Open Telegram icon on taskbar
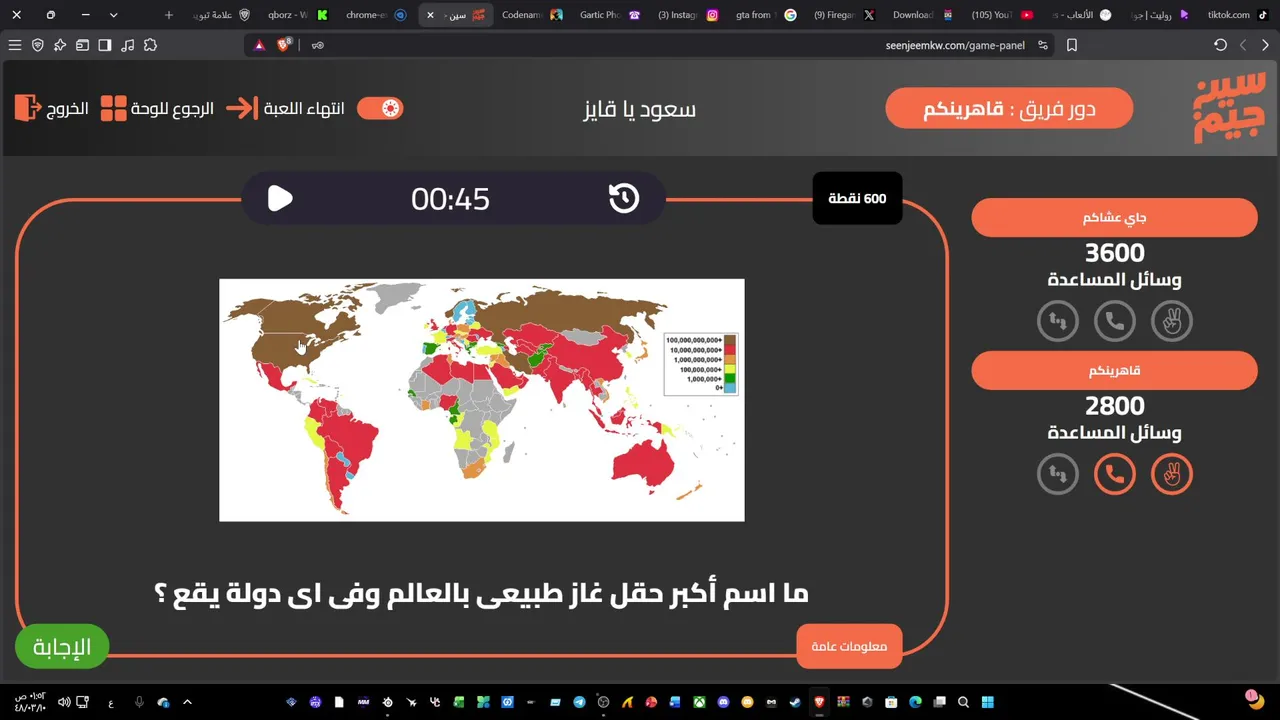 coord(579,702)
